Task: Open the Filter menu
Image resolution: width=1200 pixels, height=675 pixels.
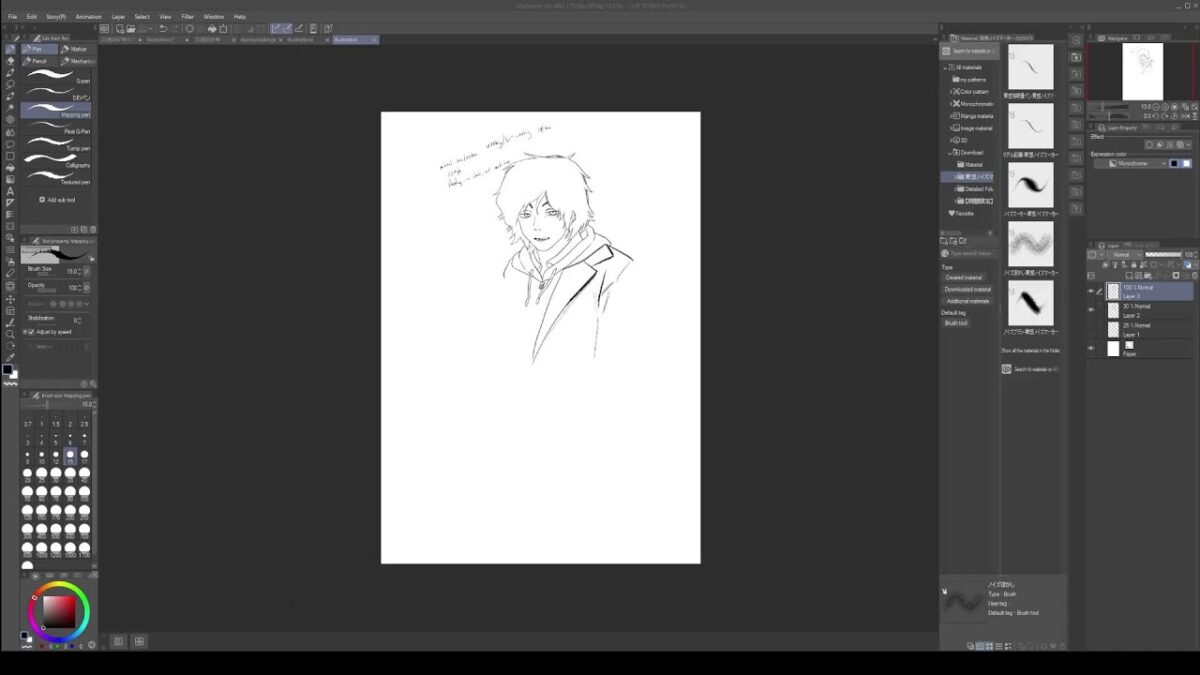Action: pyautogui.click(x=187, y=17)
